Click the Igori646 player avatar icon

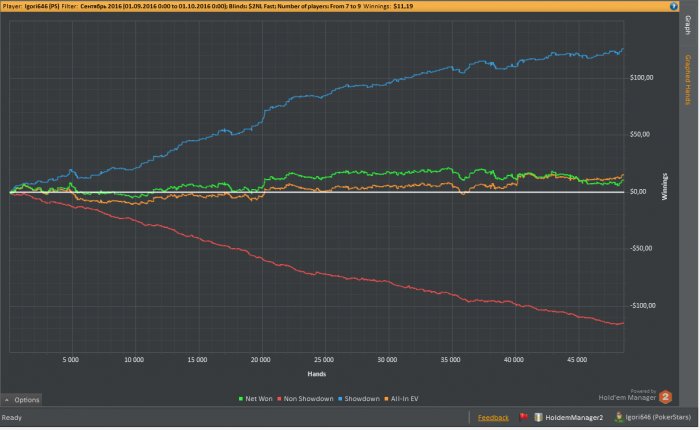click(x=619, y=417)
